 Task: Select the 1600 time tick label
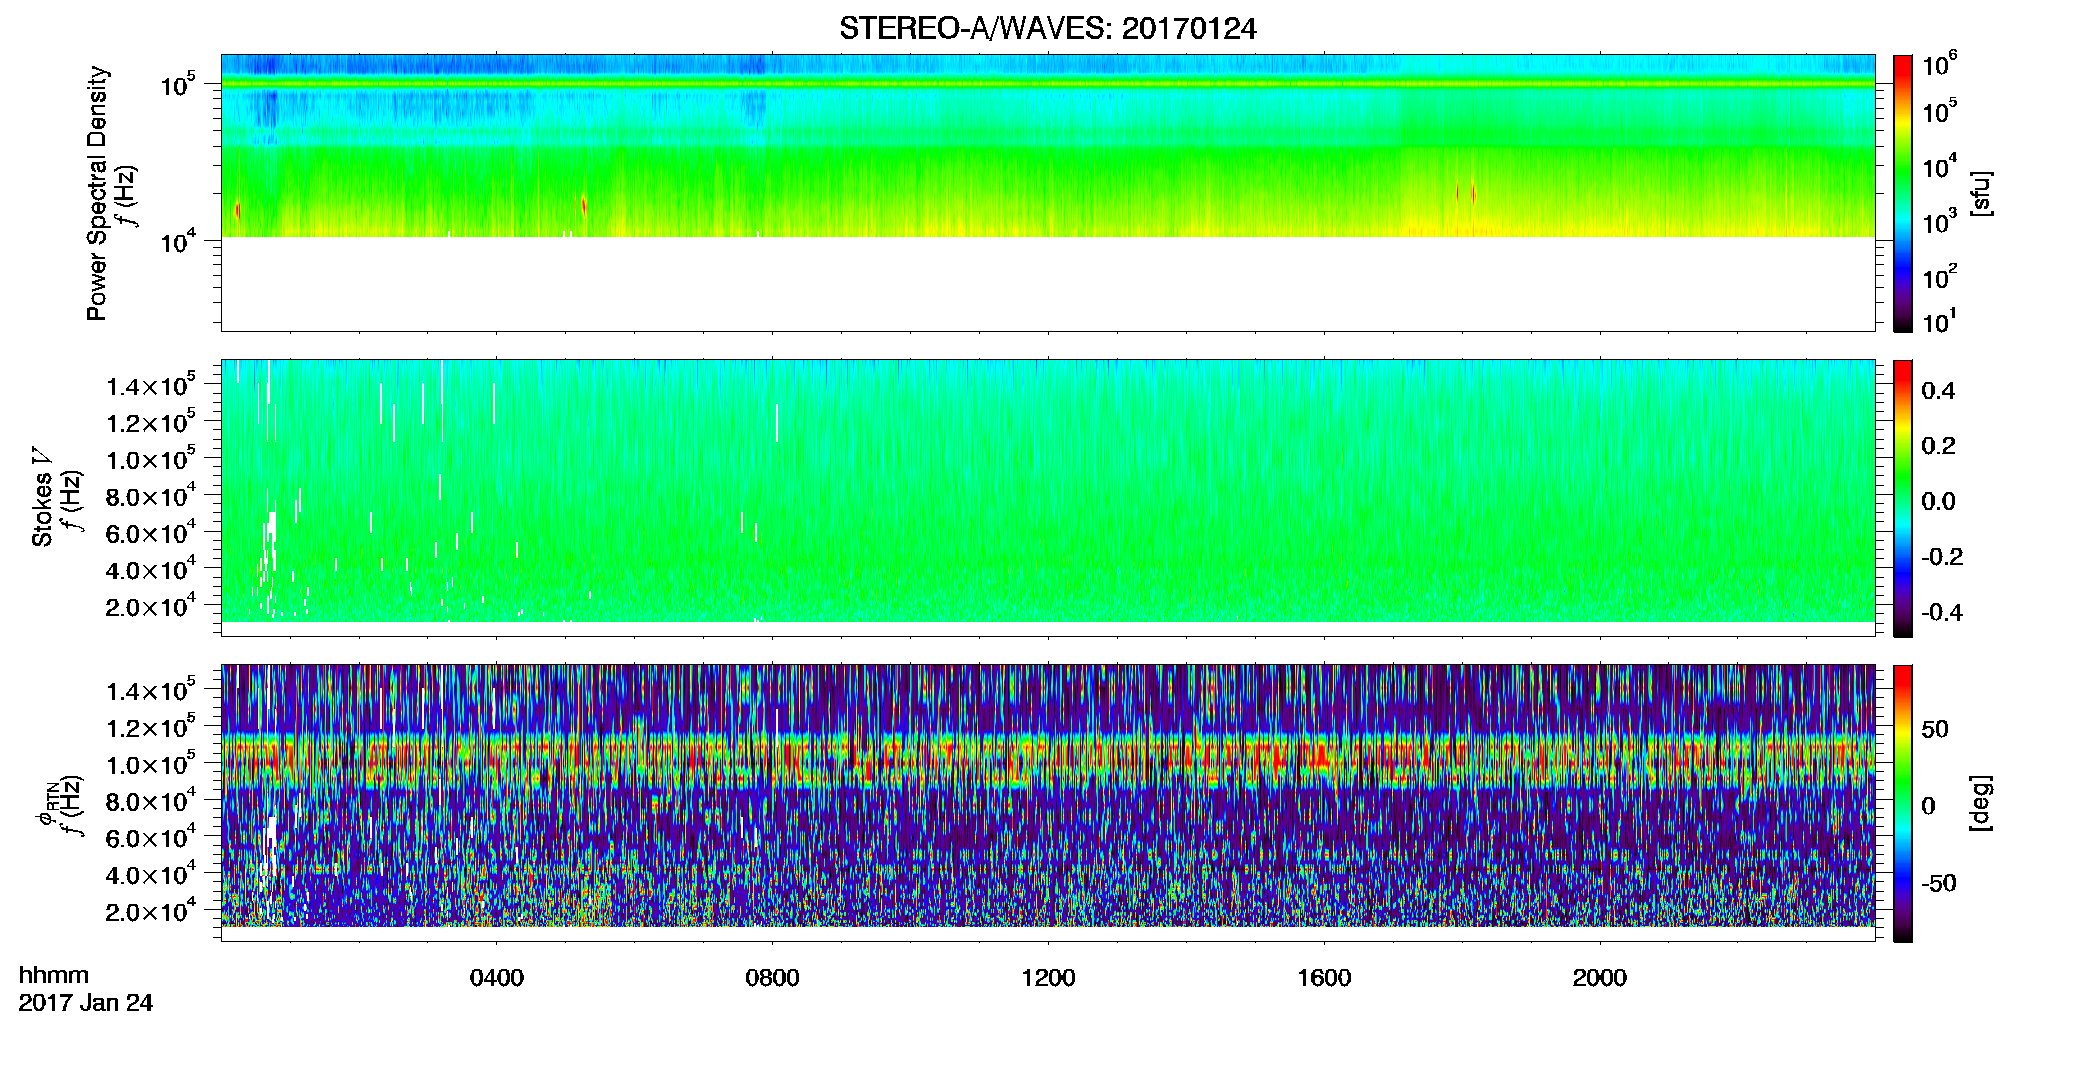pyautogui.click(x=1324, y=978)
